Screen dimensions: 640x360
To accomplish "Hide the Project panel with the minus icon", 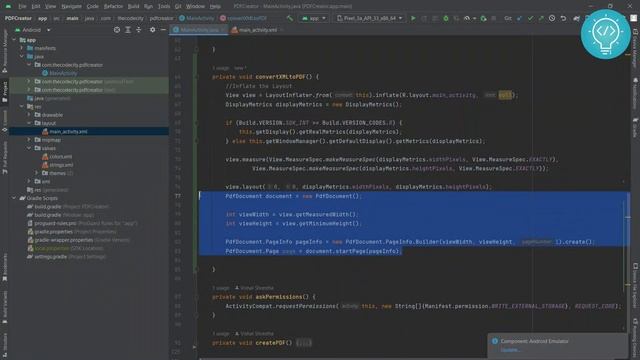I will click(x=163, y=30).
